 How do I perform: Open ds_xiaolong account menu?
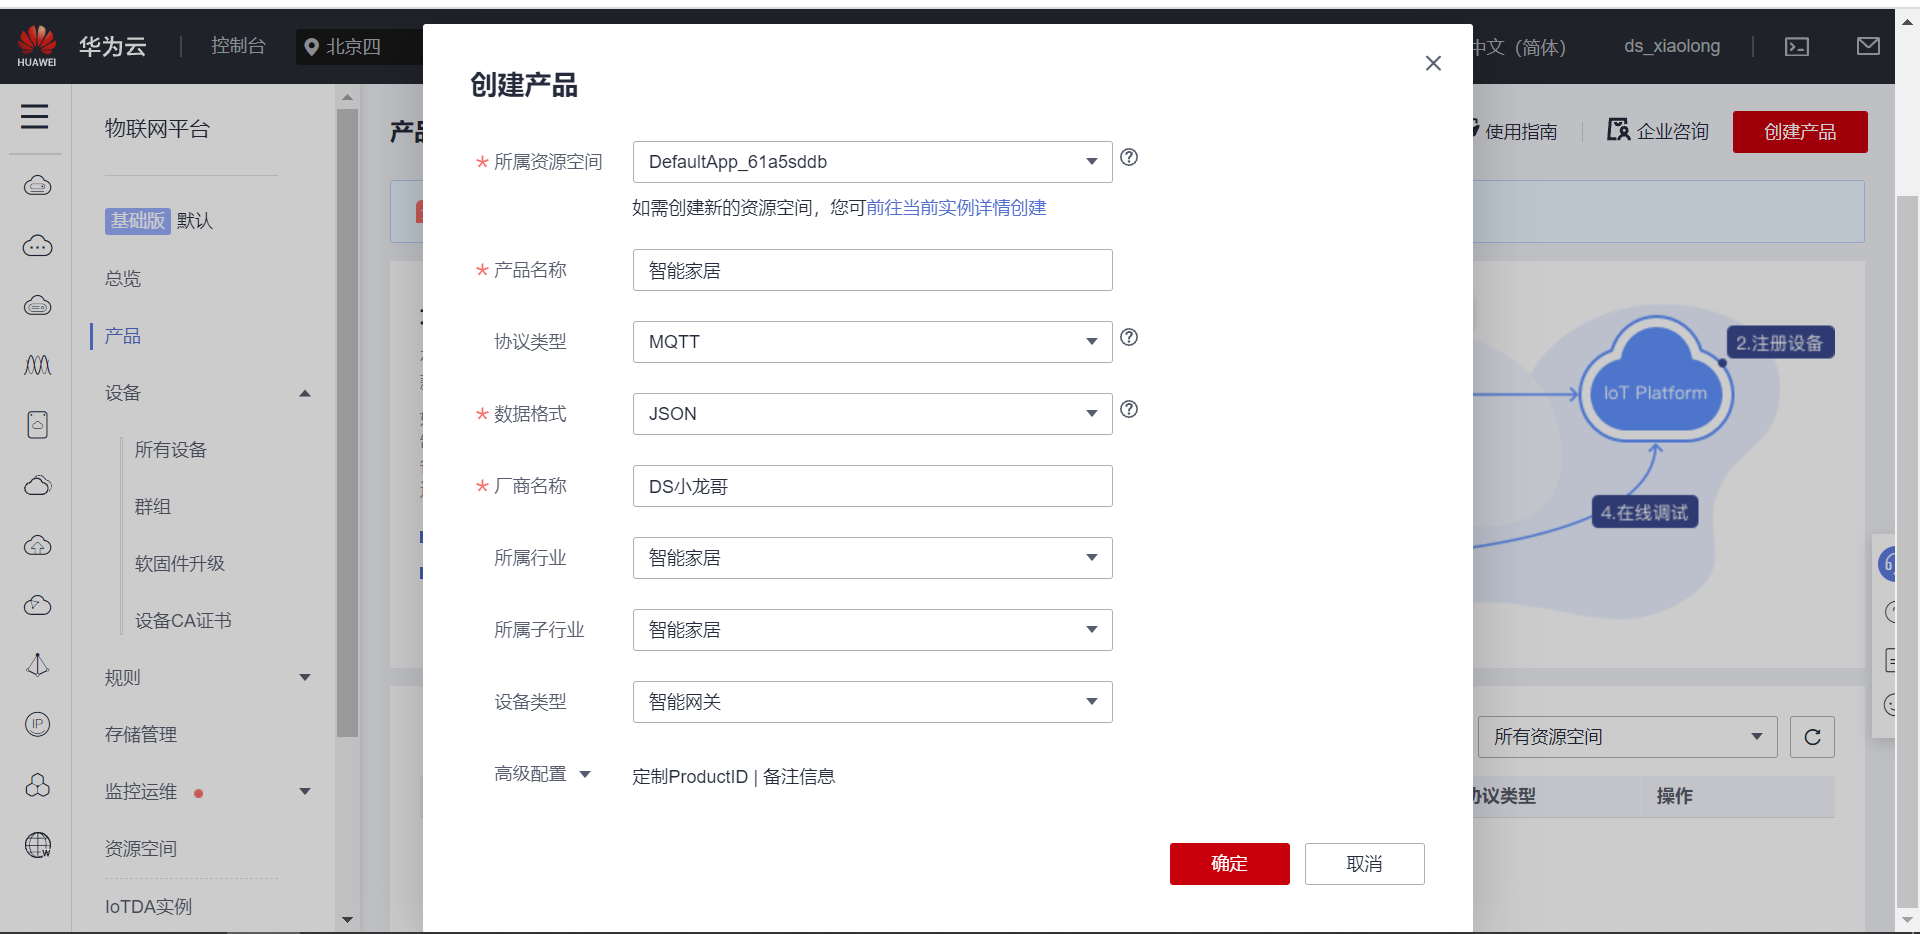click(1672, 46)
